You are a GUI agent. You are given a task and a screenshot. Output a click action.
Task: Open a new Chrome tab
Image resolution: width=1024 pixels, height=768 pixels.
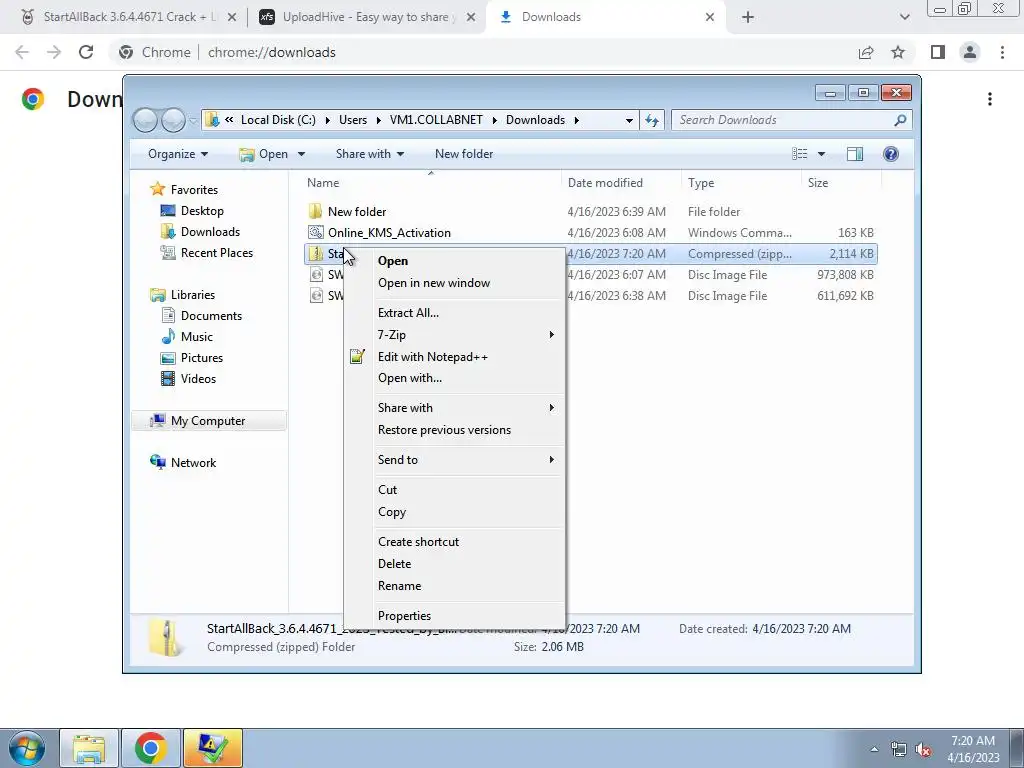[748, 18]
